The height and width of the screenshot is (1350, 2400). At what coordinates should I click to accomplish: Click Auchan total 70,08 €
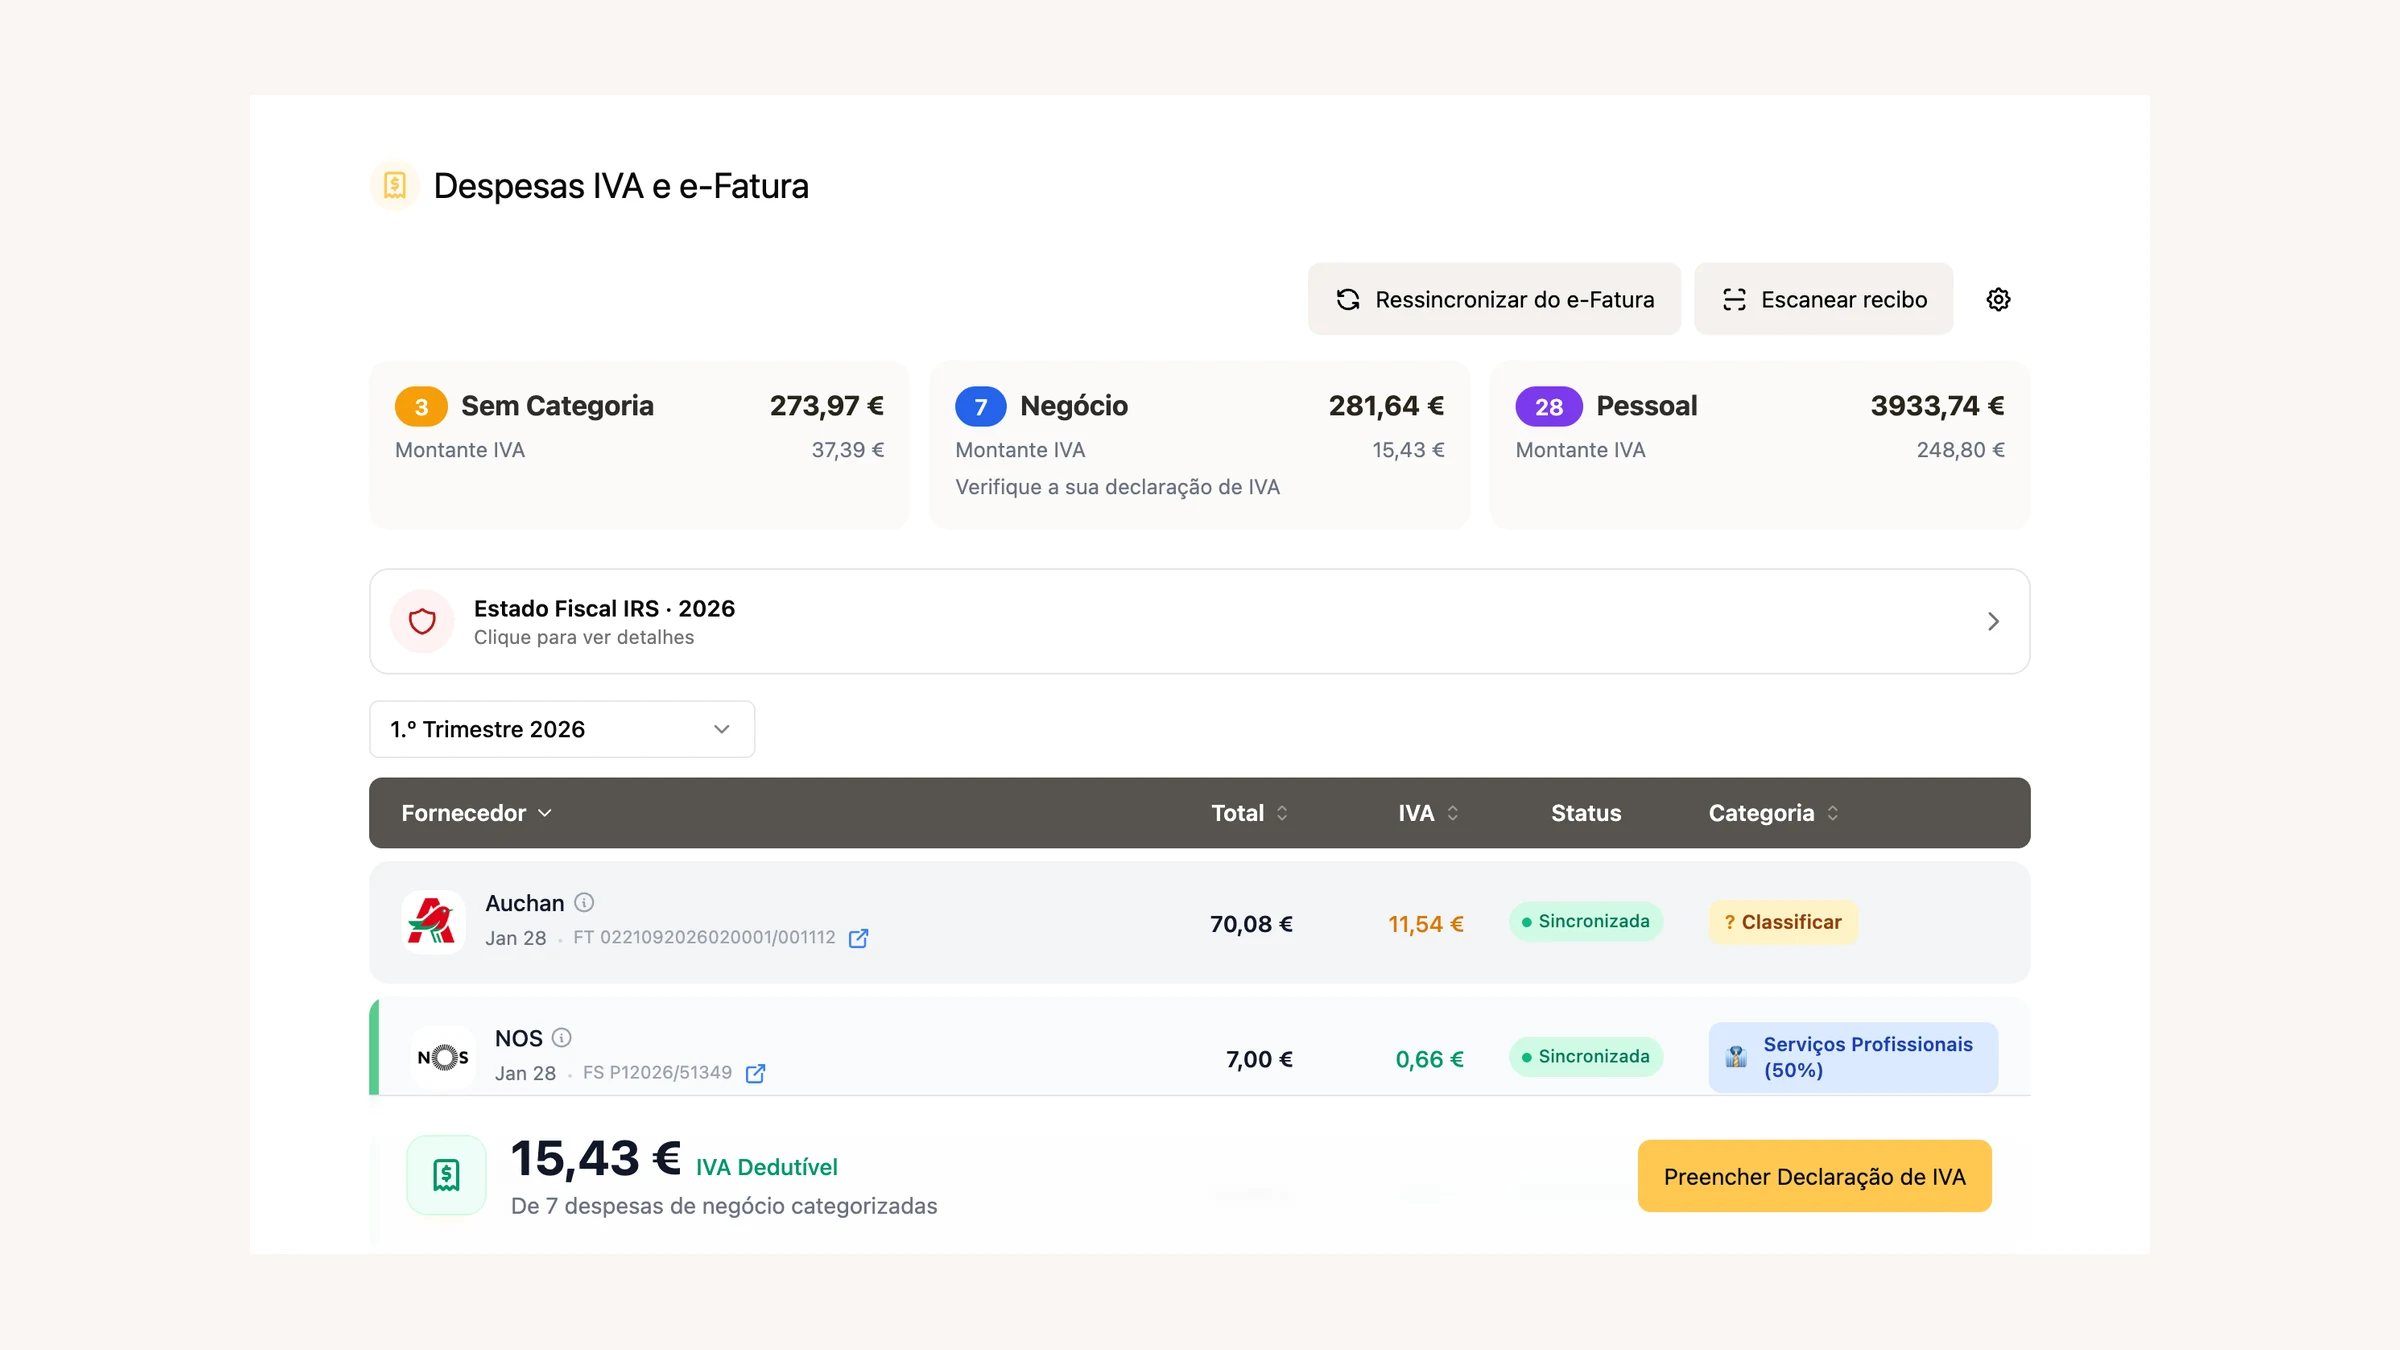click(1251, 924)
